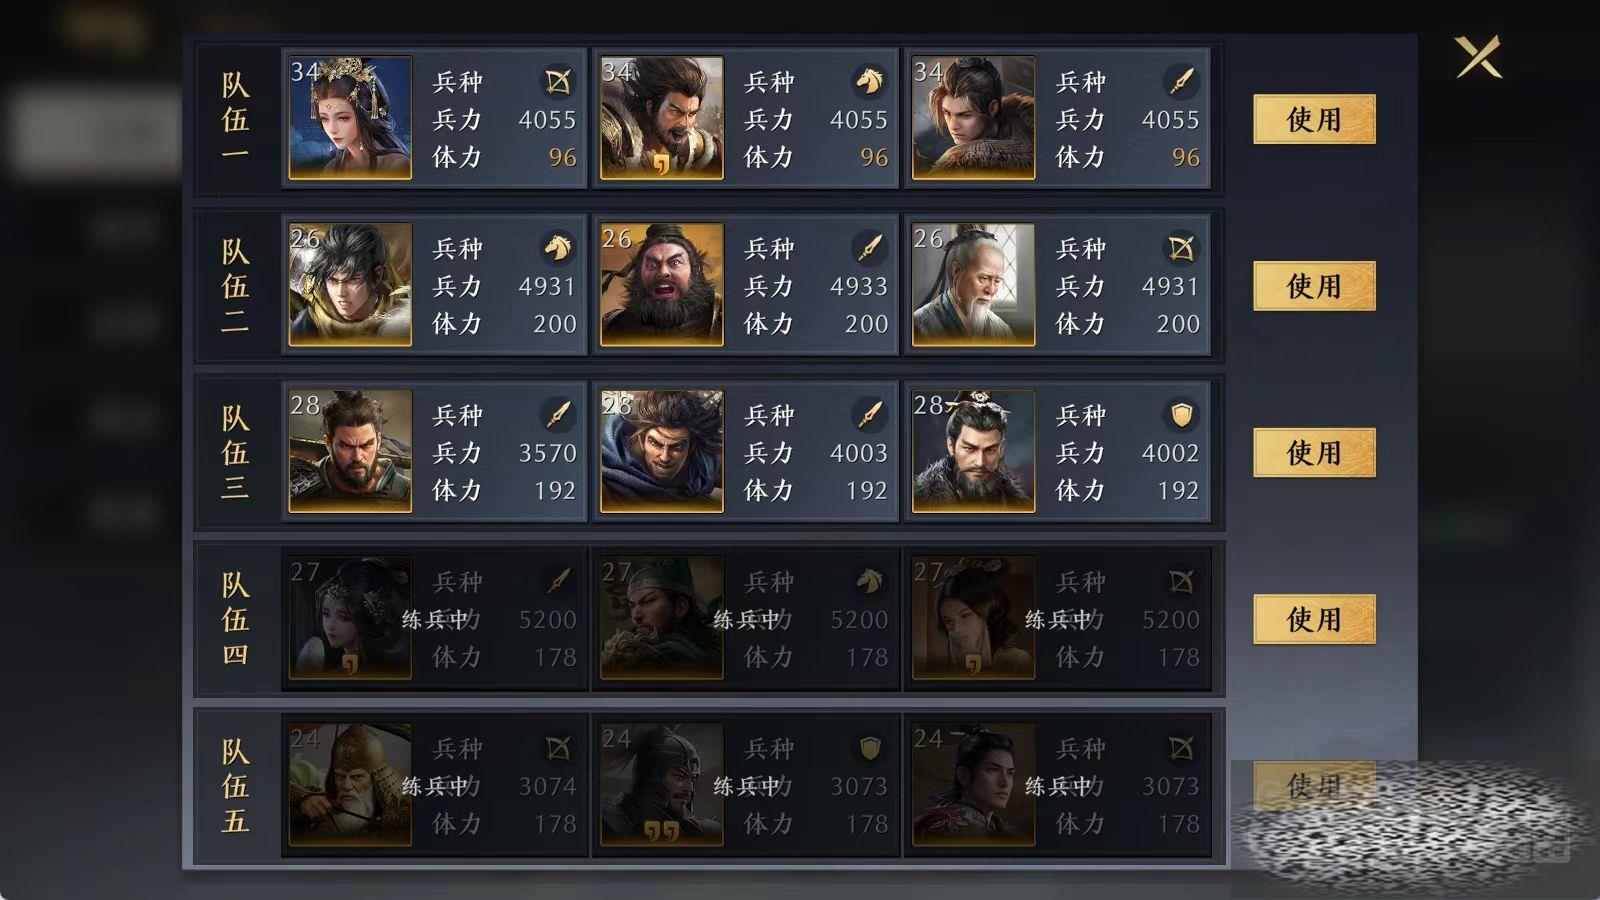
Task: Click the 使用 button for 队伍二
Action: (1314, 286)
